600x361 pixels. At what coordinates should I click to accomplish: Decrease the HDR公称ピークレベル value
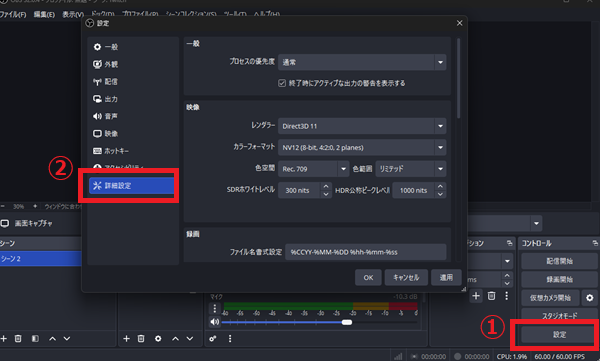(440, 194)
